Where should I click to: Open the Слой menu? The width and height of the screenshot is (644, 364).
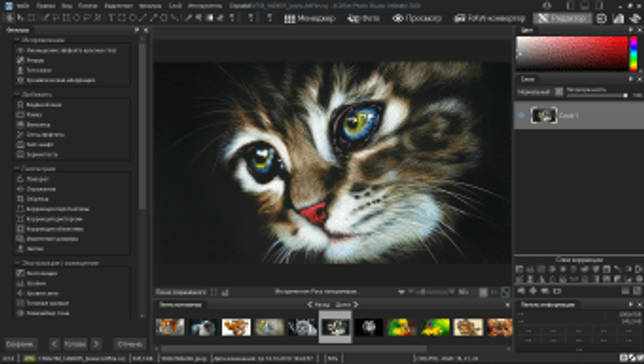[x=175, y=6]
